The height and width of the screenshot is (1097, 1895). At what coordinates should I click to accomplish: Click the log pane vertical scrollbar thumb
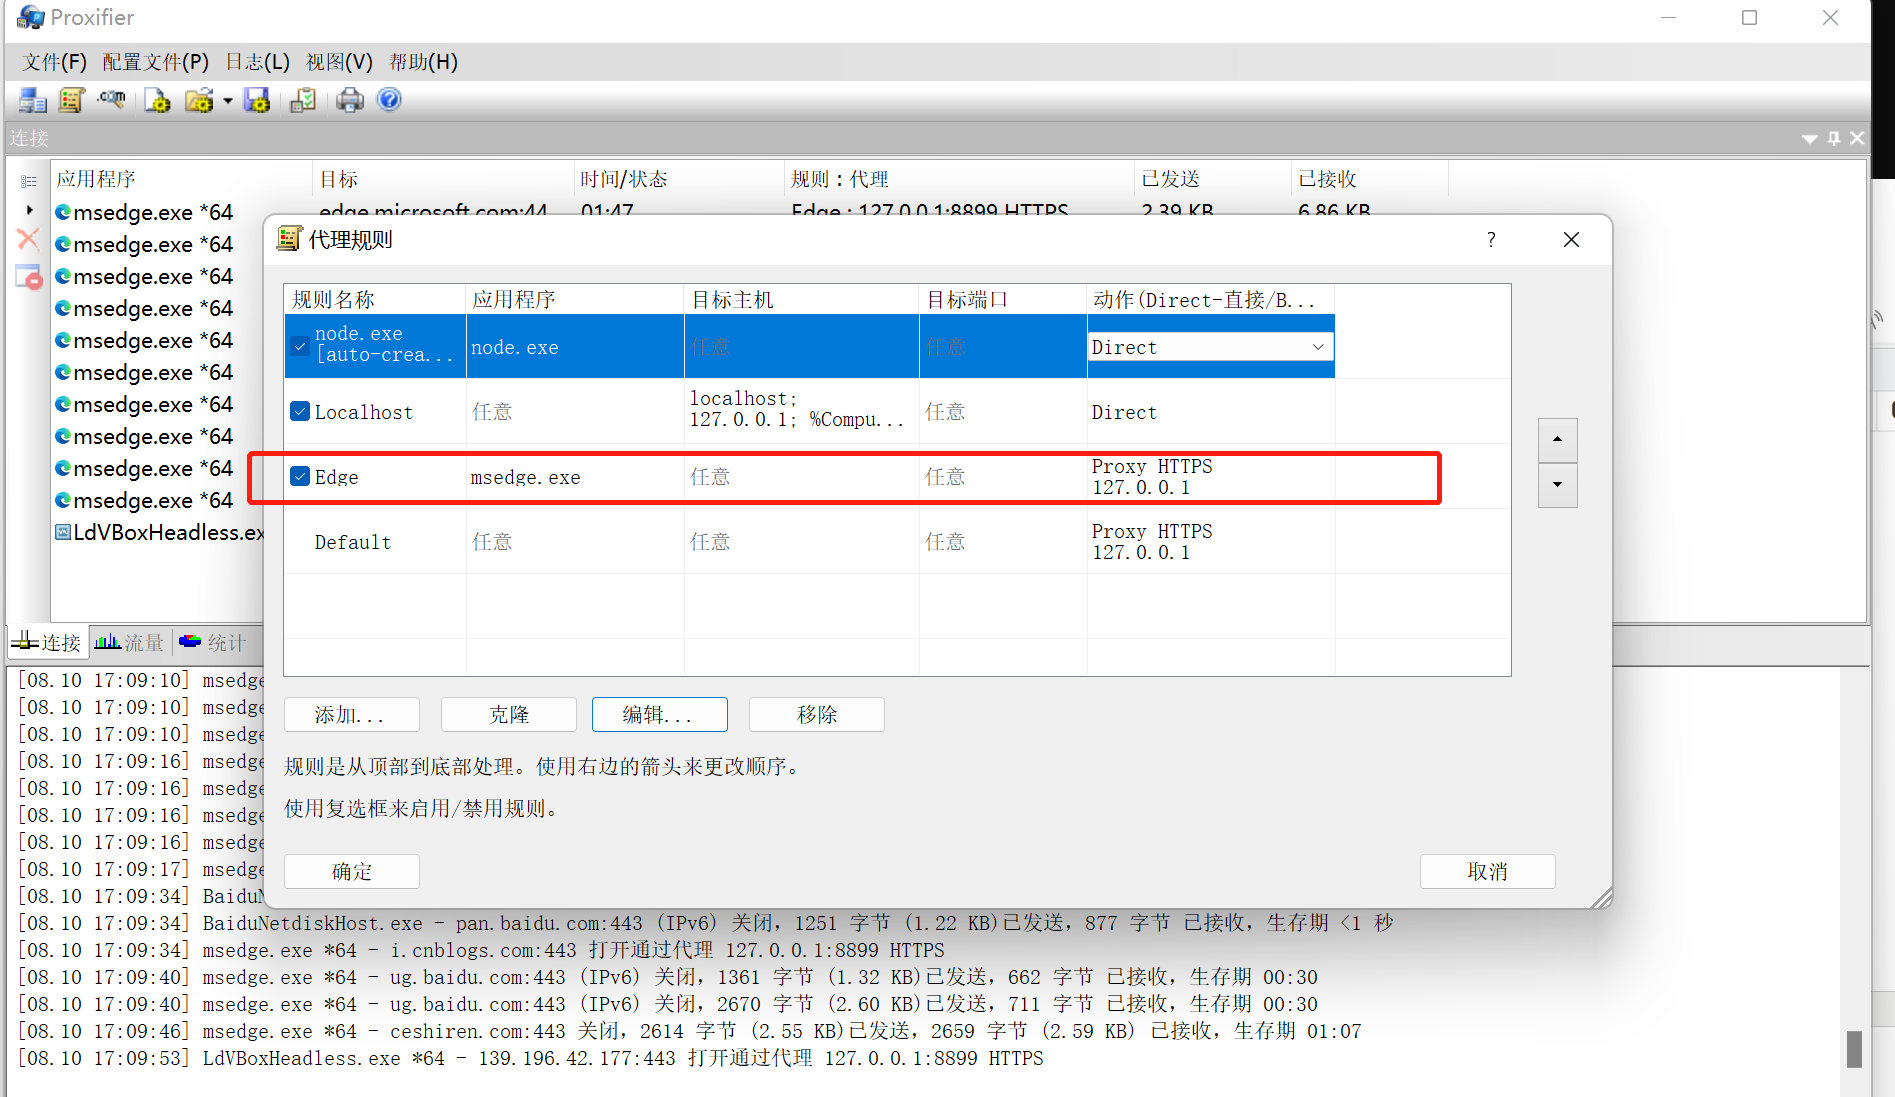click(x=1854, y=1049)
